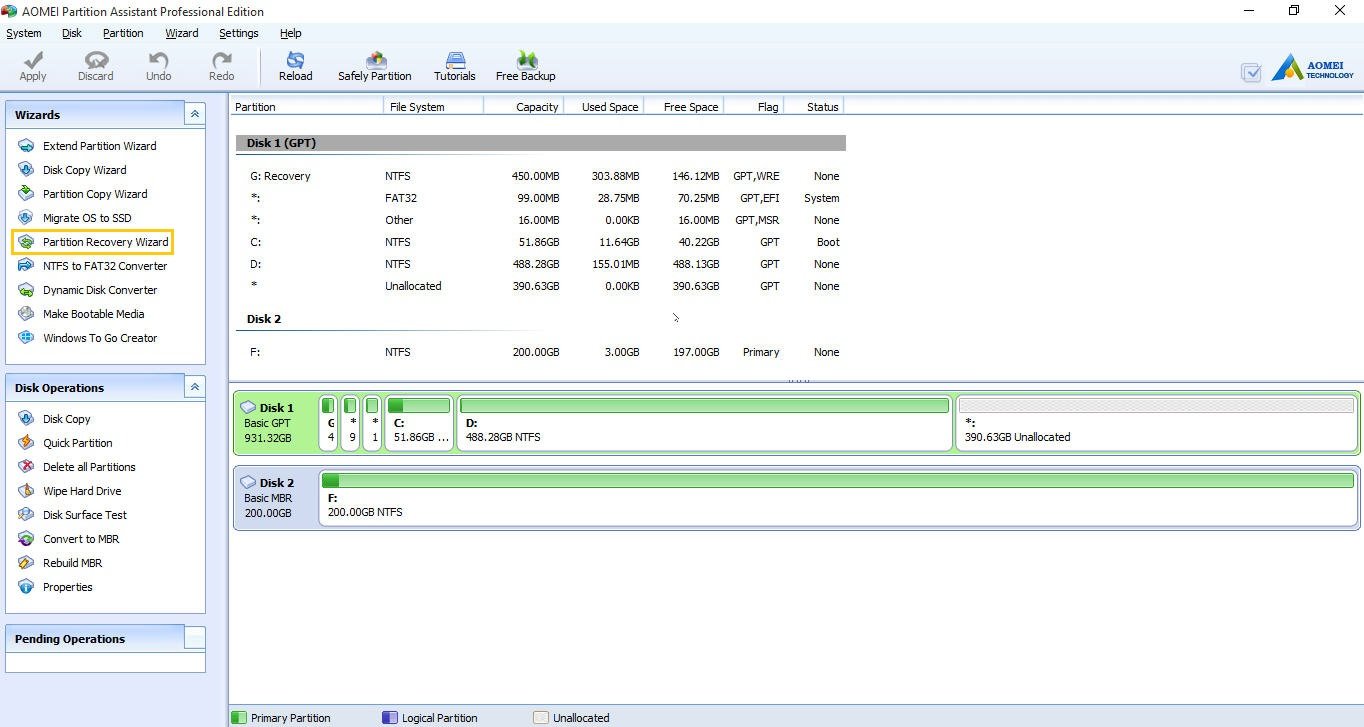Open the Wizard menu

click(182, 33)
